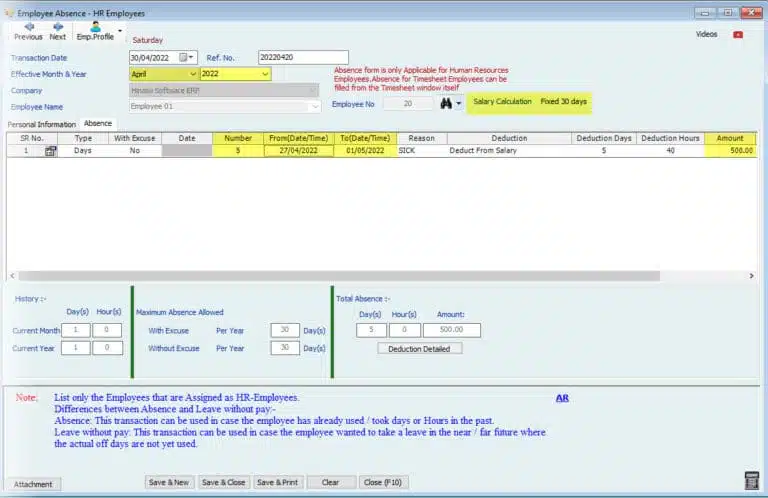The image size is (768, 498).
Task: Switch to Absence tab
Action: 97,123
